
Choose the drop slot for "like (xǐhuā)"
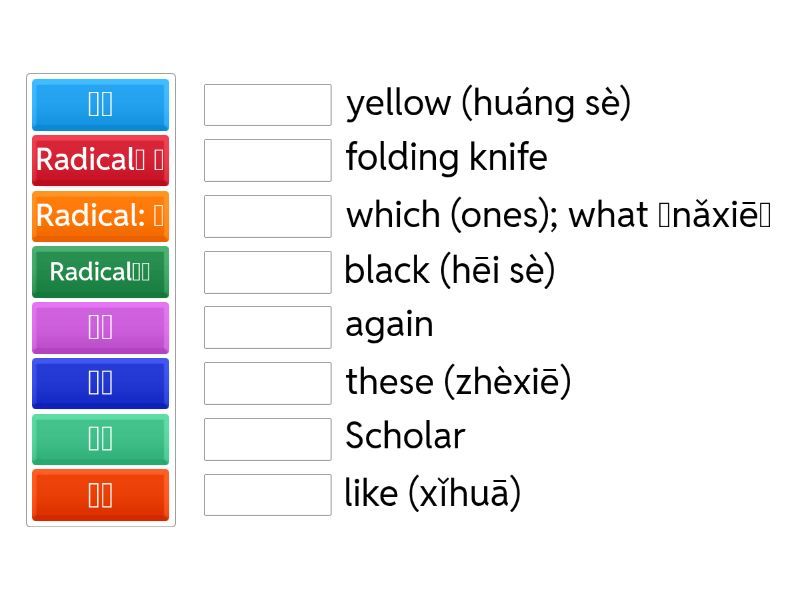(267, 495)
